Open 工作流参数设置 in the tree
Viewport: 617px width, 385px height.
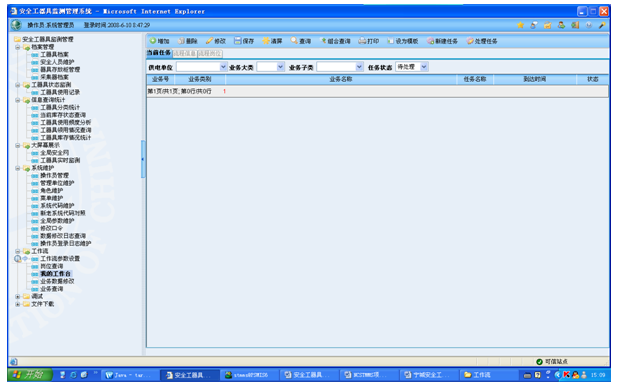(60, 259)
